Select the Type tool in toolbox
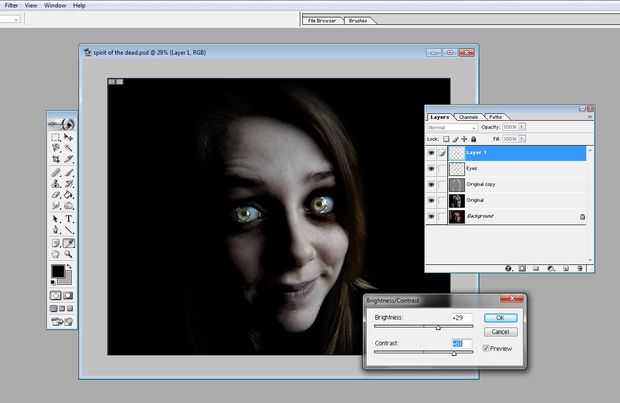This screenshot has width=620, height=403. (69, 218)
